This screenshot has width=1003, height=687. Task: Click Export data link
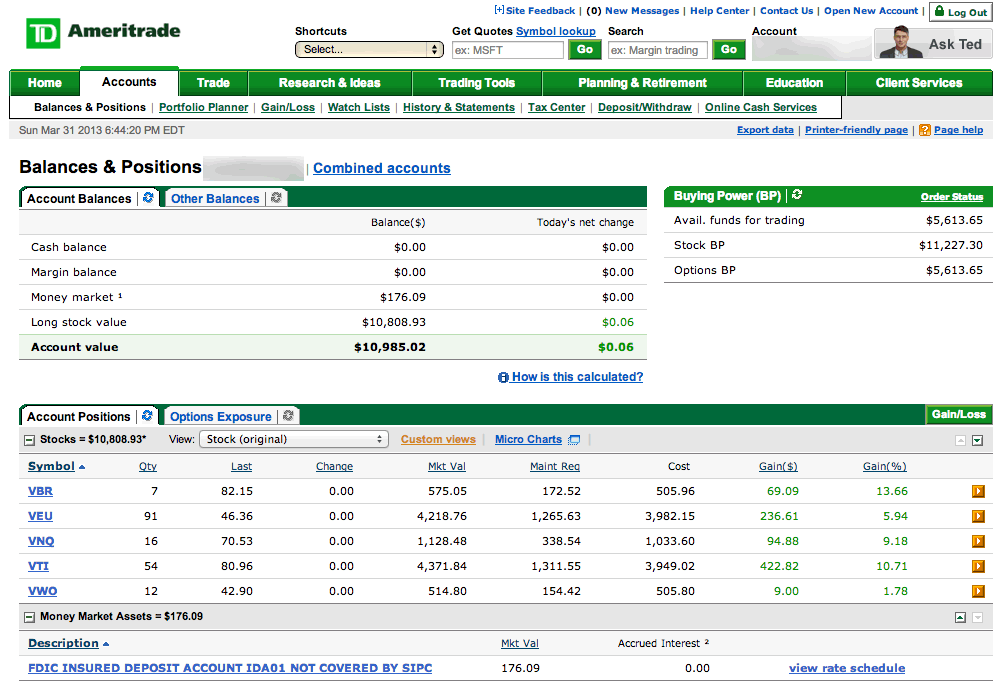(765, 130)
